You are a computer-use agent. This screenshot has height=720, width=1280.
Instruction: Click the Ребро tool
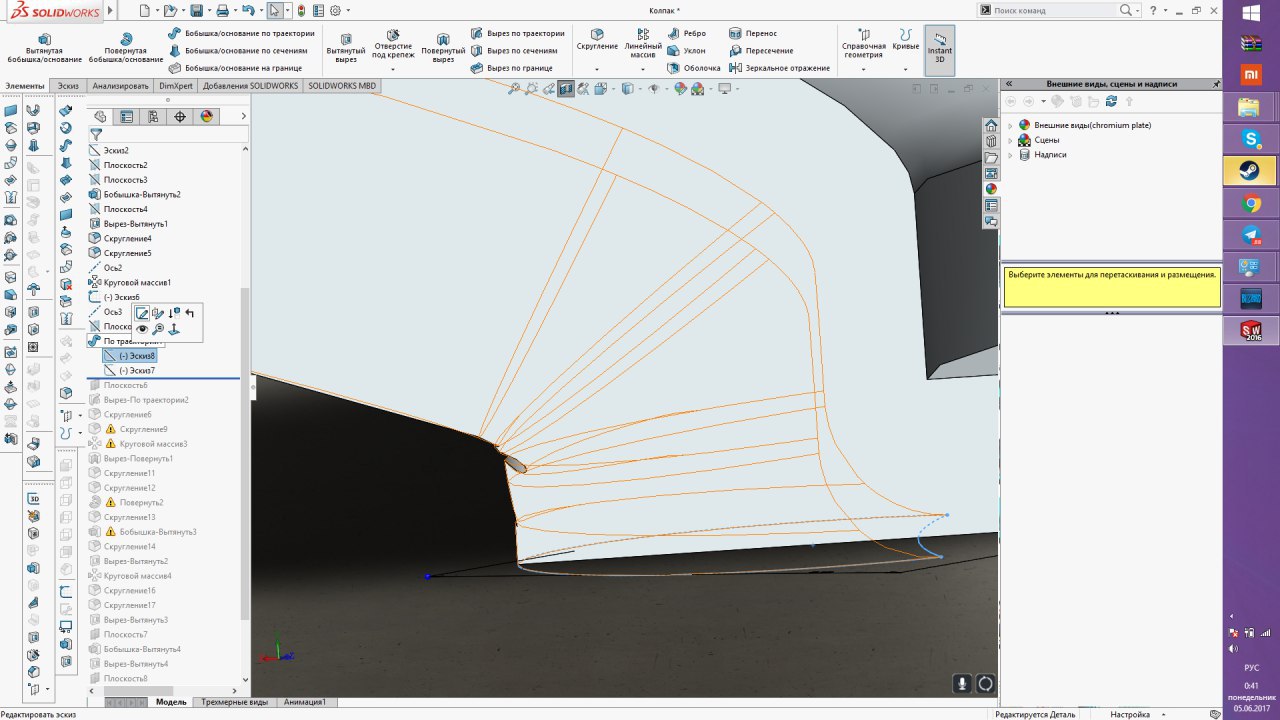point(686,33)
